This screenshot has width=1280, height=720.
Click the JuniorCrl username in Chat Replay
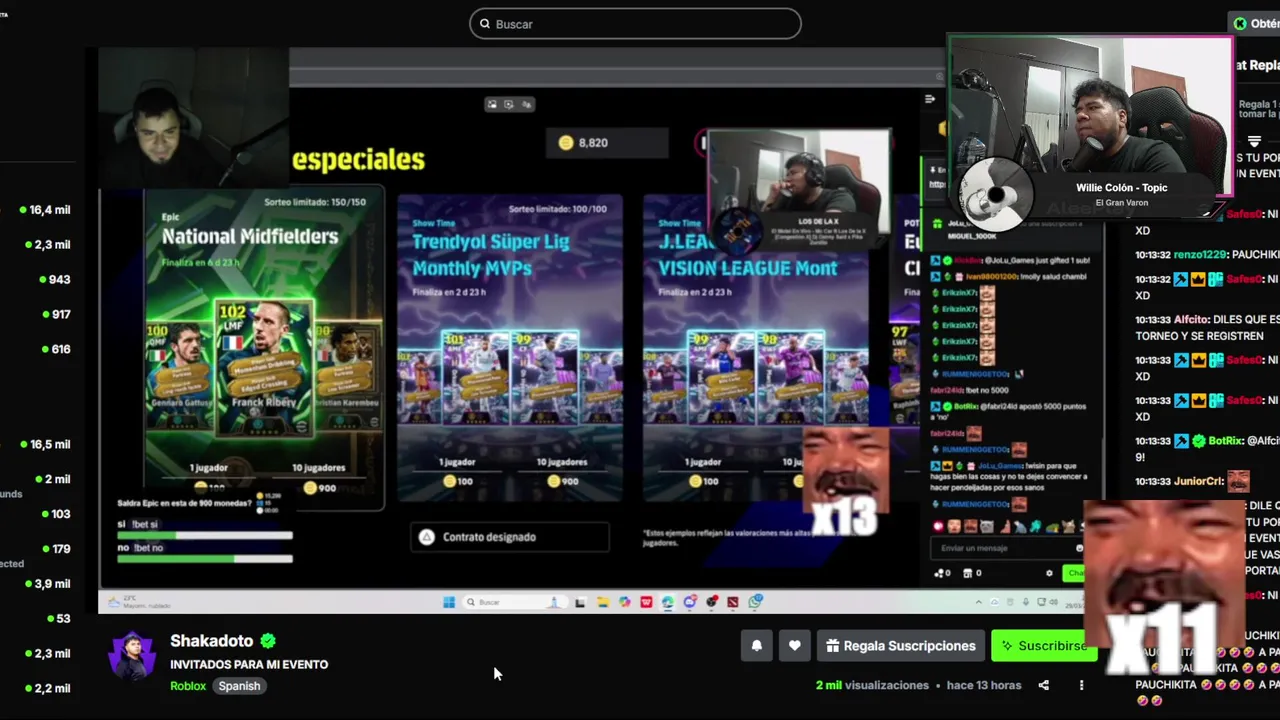[x=1197, y=481]
